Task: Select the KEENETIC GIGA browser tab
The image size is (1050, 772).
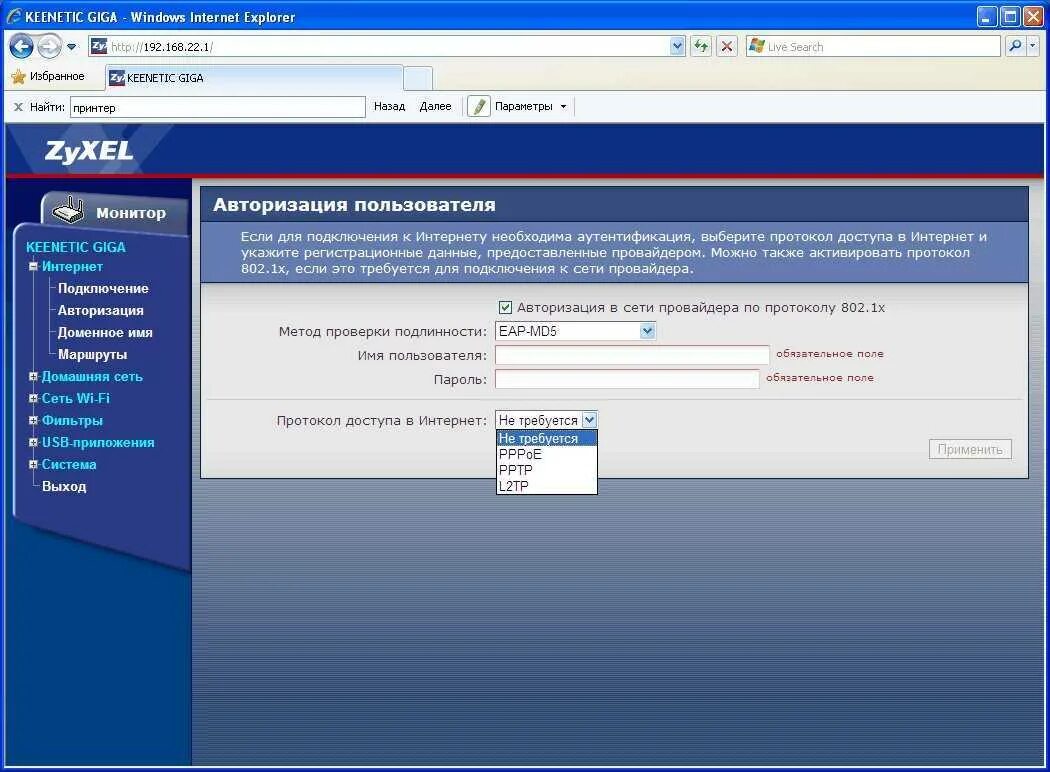Action: [254, 78]
